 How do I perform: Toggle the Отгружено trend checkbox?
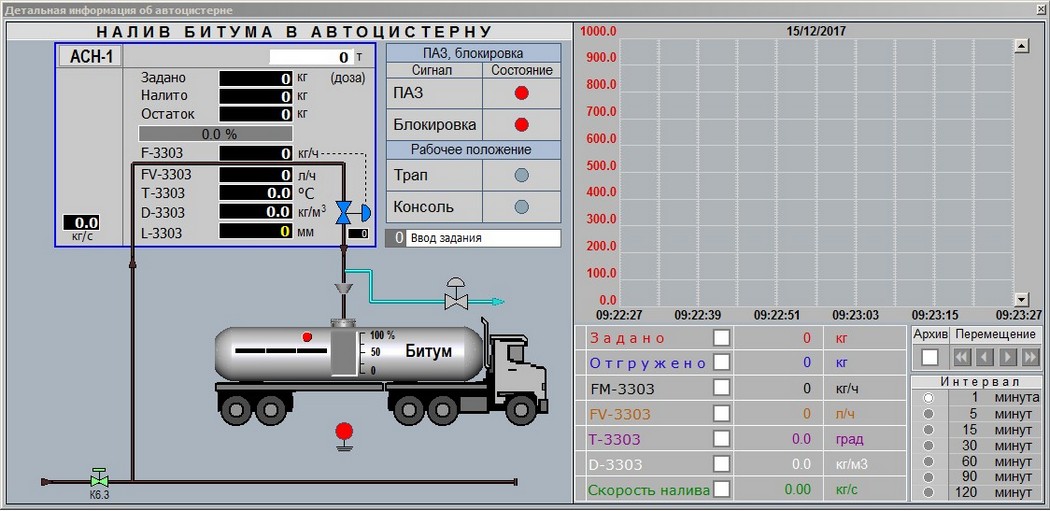point(721,362)
